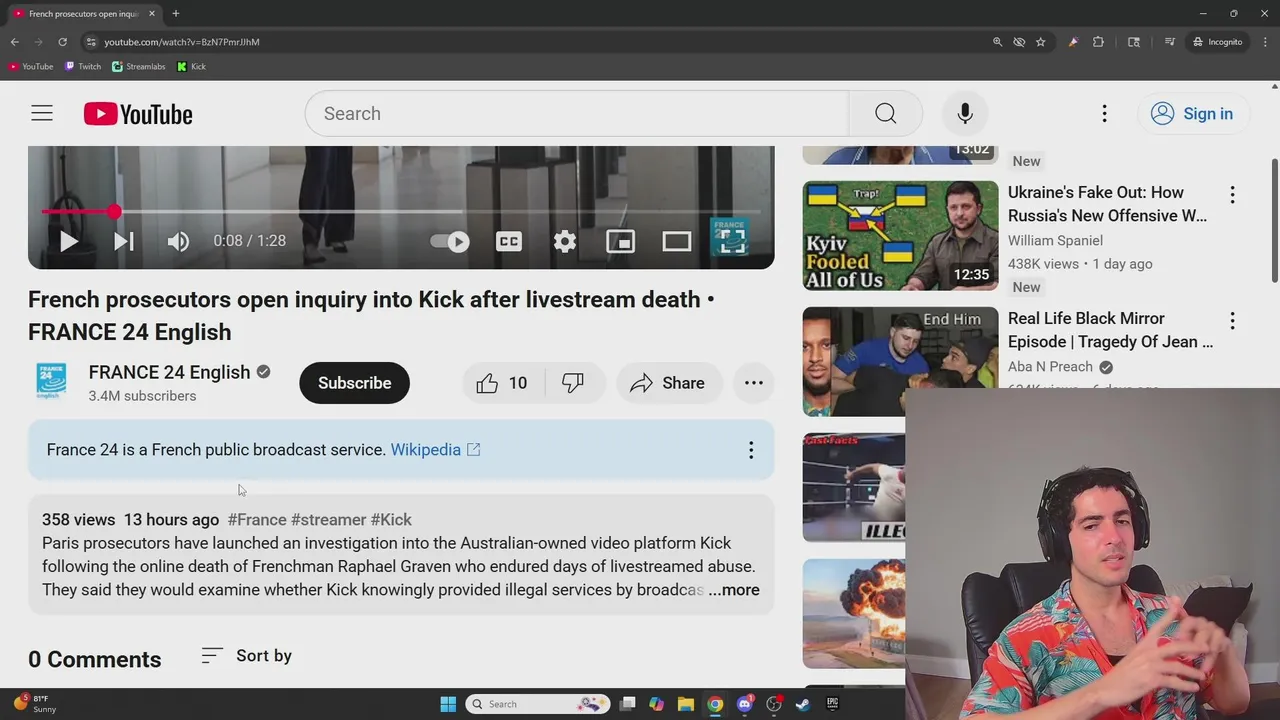The width and height of the screenshot is (1280, 720).
Task: Open the Chrome three-dot menu
Action: [1265, 42]
